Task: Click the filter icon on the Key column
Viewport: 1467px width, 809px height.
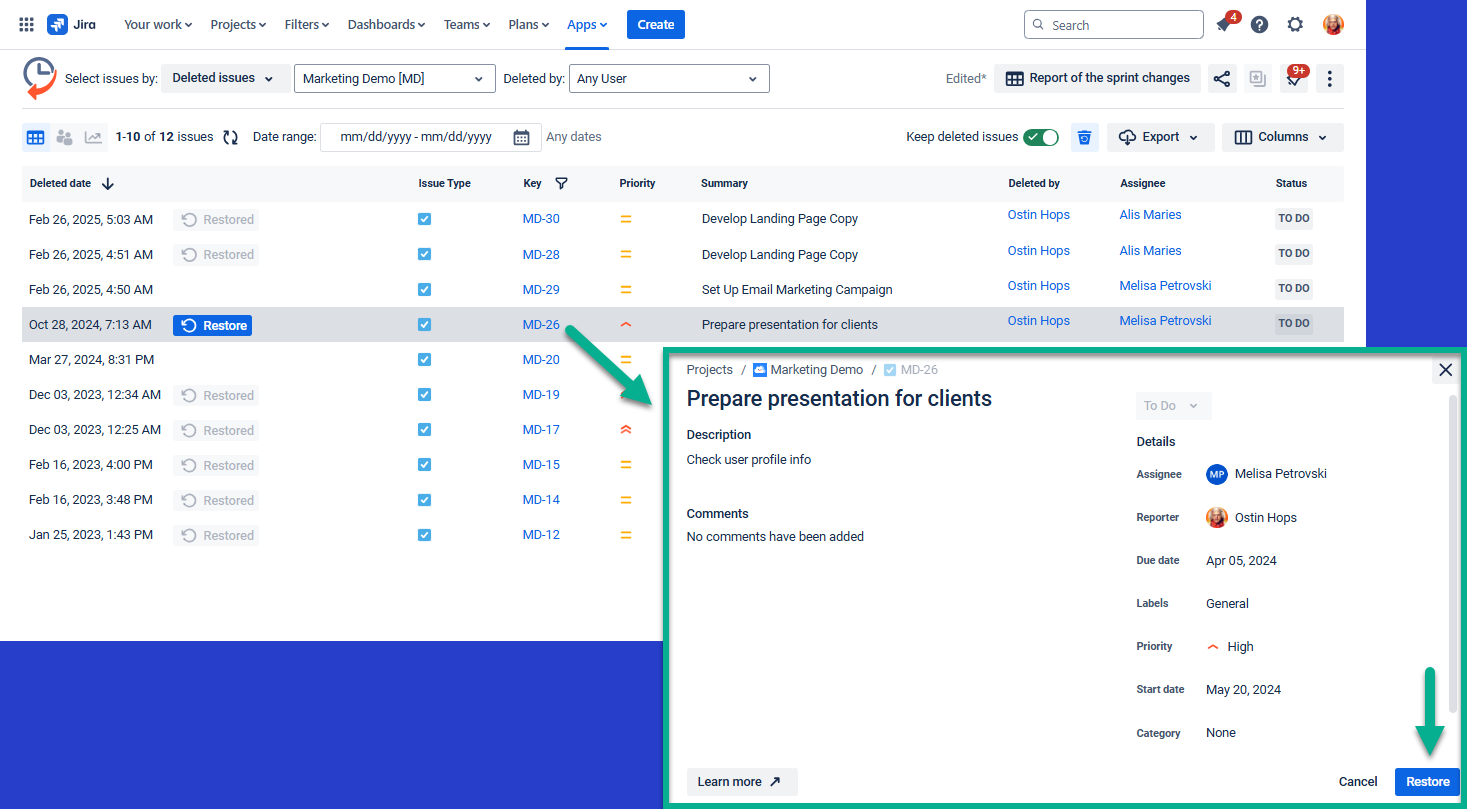Action: (561, 184)
